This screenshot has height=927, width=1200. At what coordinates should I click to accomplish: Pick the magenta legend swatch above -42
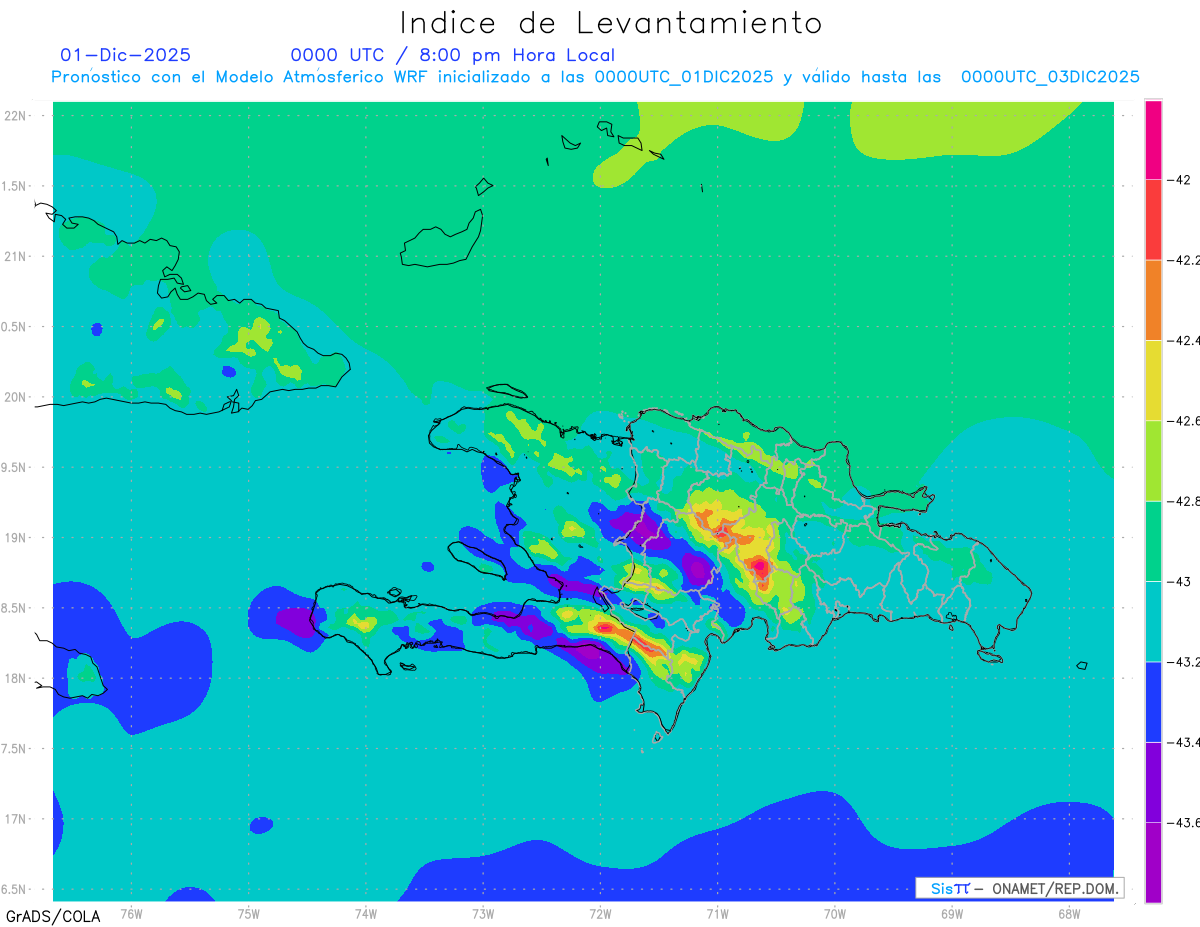pyautogui.click(x=1153, y=140)
